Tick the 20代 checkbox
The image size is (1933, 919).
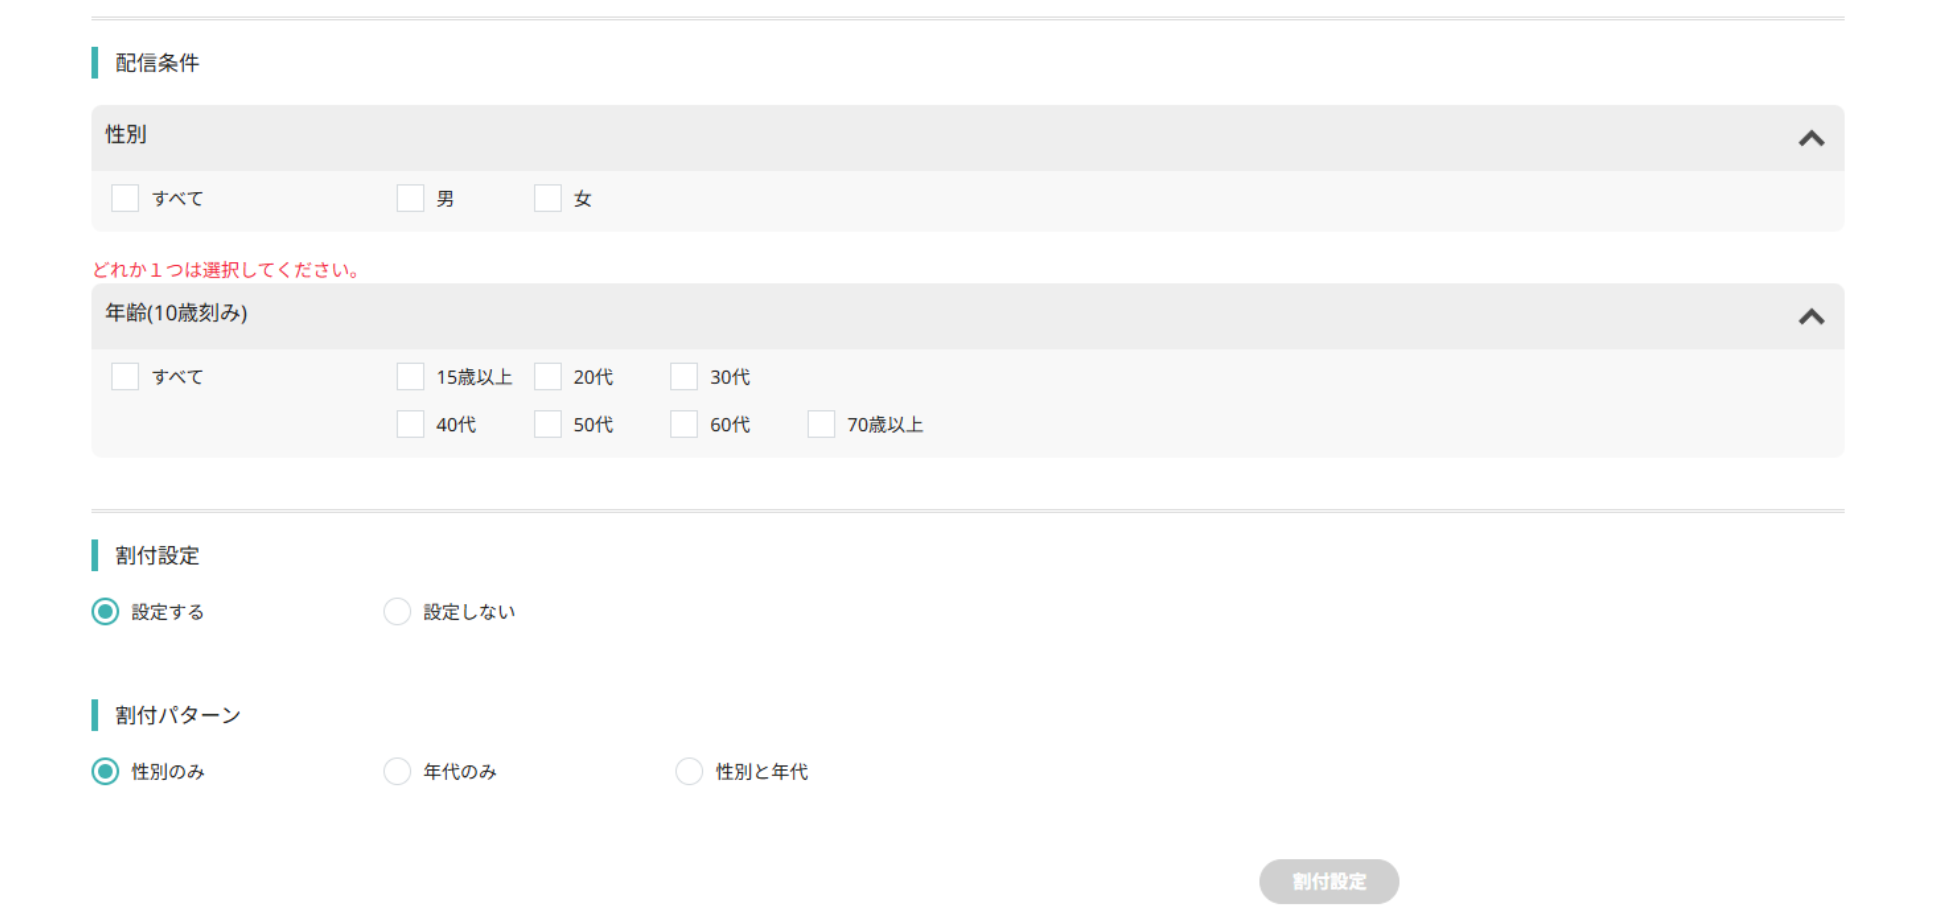point(547,377)
